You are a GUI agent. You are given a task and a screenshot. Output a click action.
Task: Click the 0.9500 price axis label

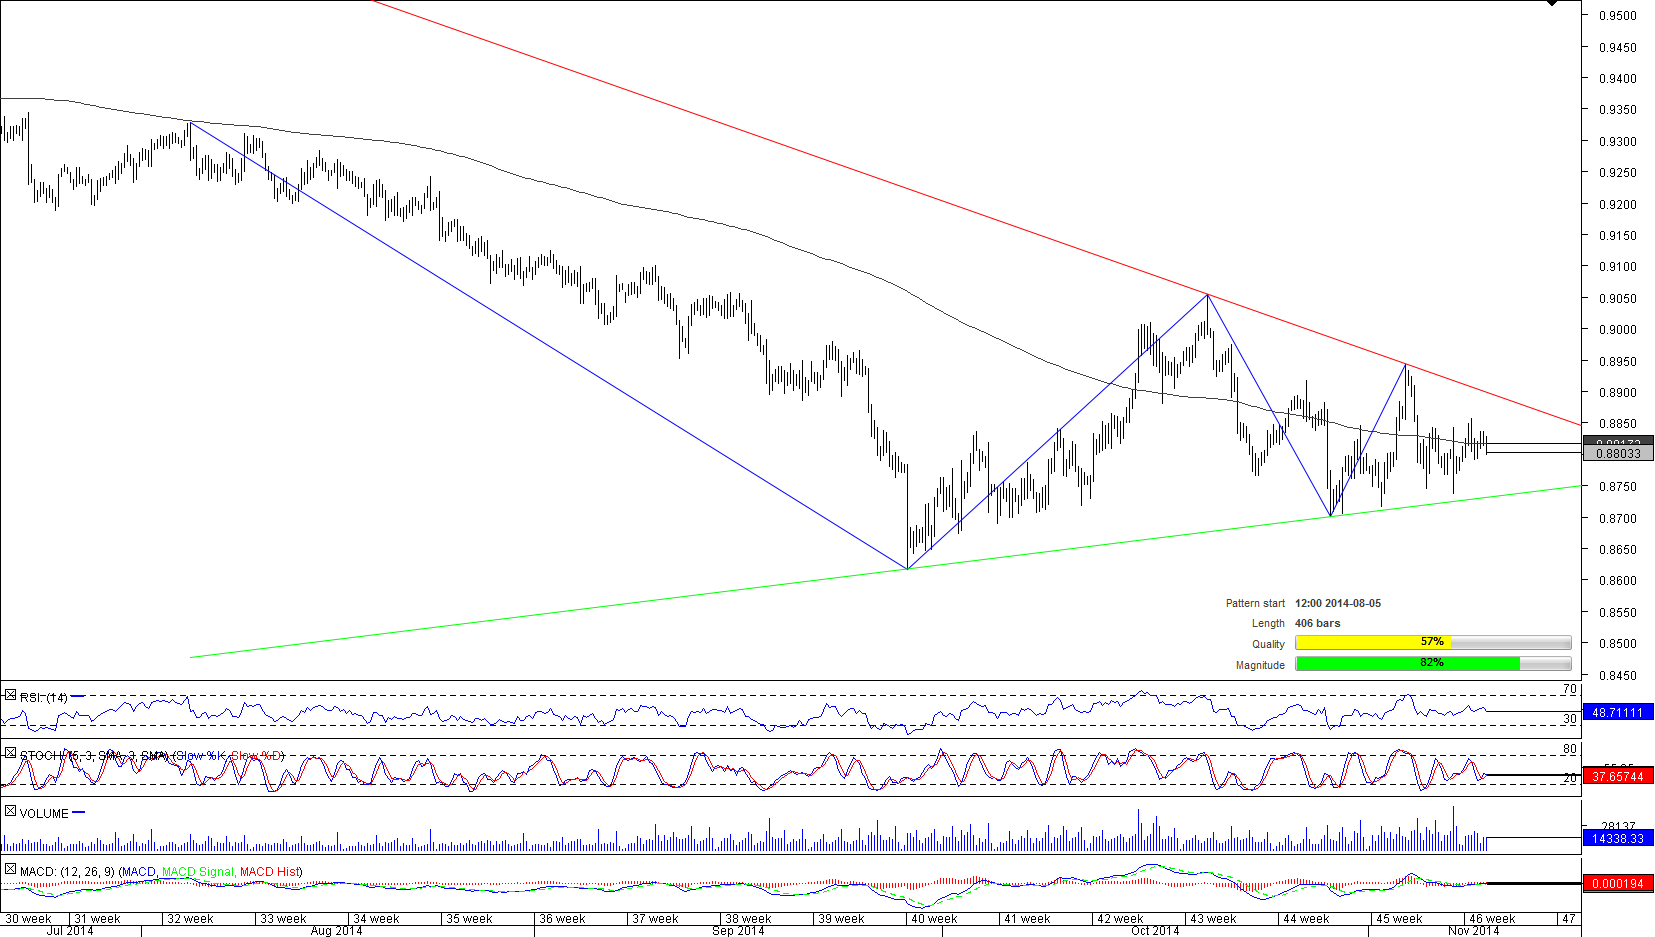tap(1618, 15)
